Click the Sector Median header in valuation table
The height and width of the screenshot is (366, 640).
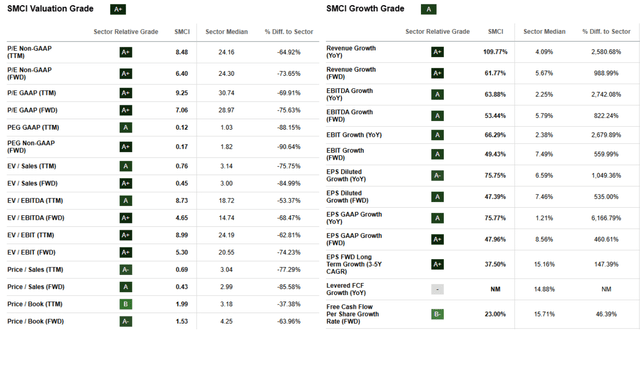pos(227,32)
